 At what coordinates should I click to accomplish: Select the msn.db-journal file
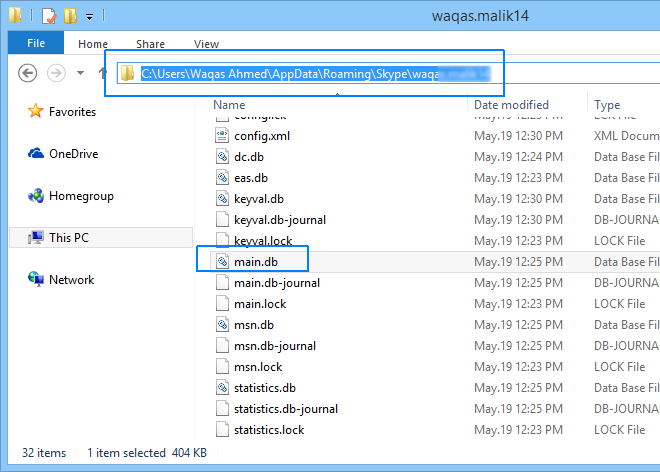coord(275,346)
